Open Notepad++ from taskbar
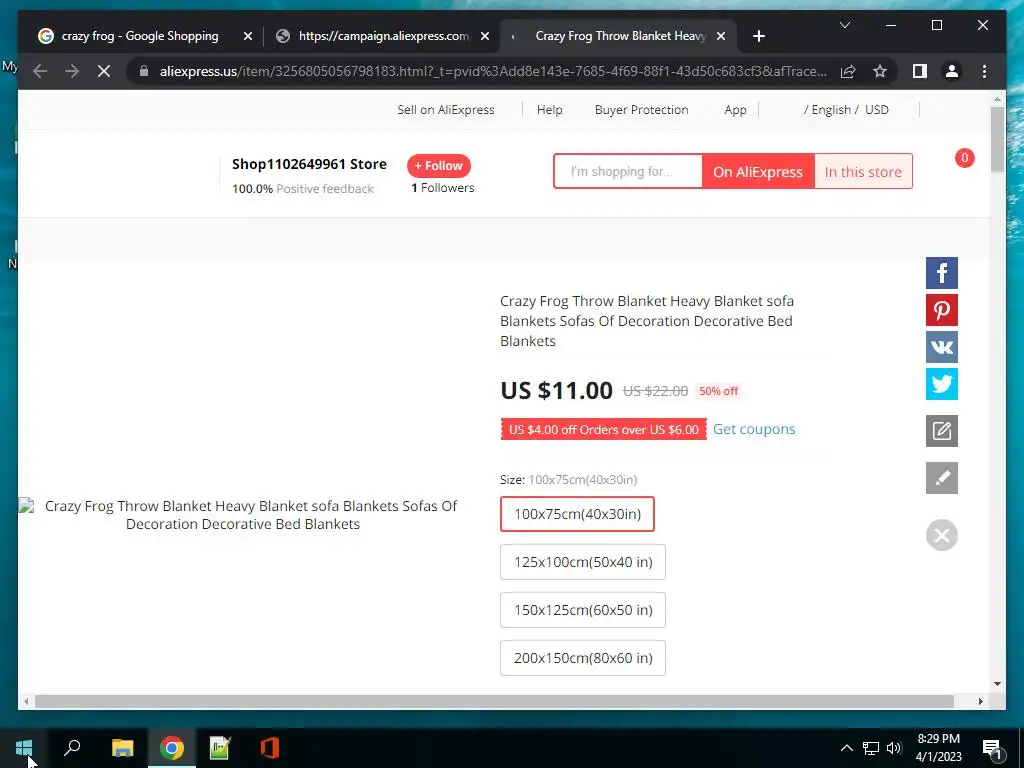Image resolution: width=1024 pixels, height=768 pixels. point(220,748)
